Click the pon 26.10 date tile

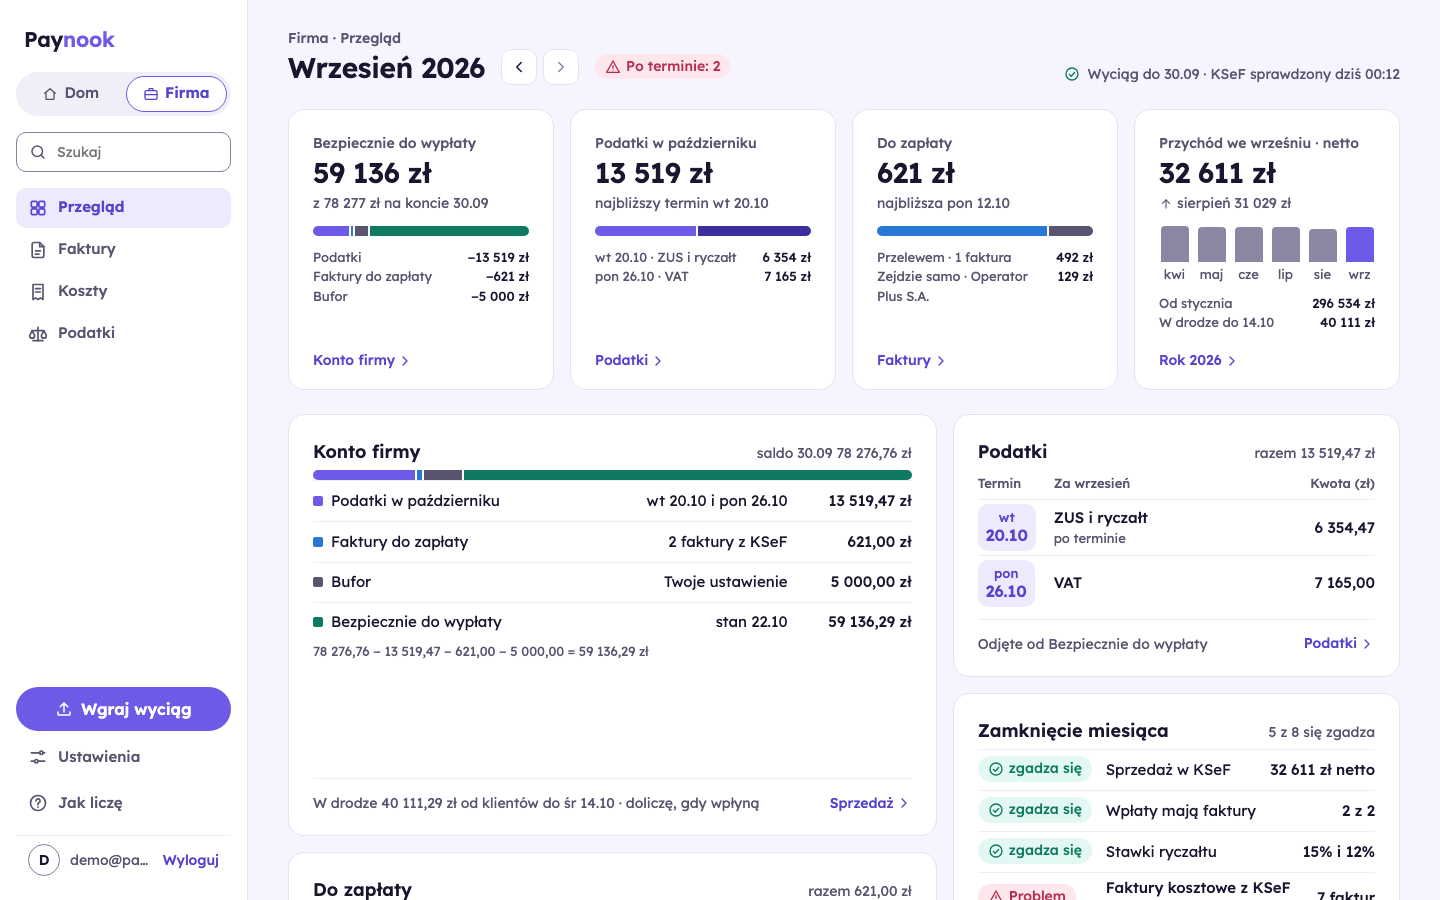coord(1006,583)
